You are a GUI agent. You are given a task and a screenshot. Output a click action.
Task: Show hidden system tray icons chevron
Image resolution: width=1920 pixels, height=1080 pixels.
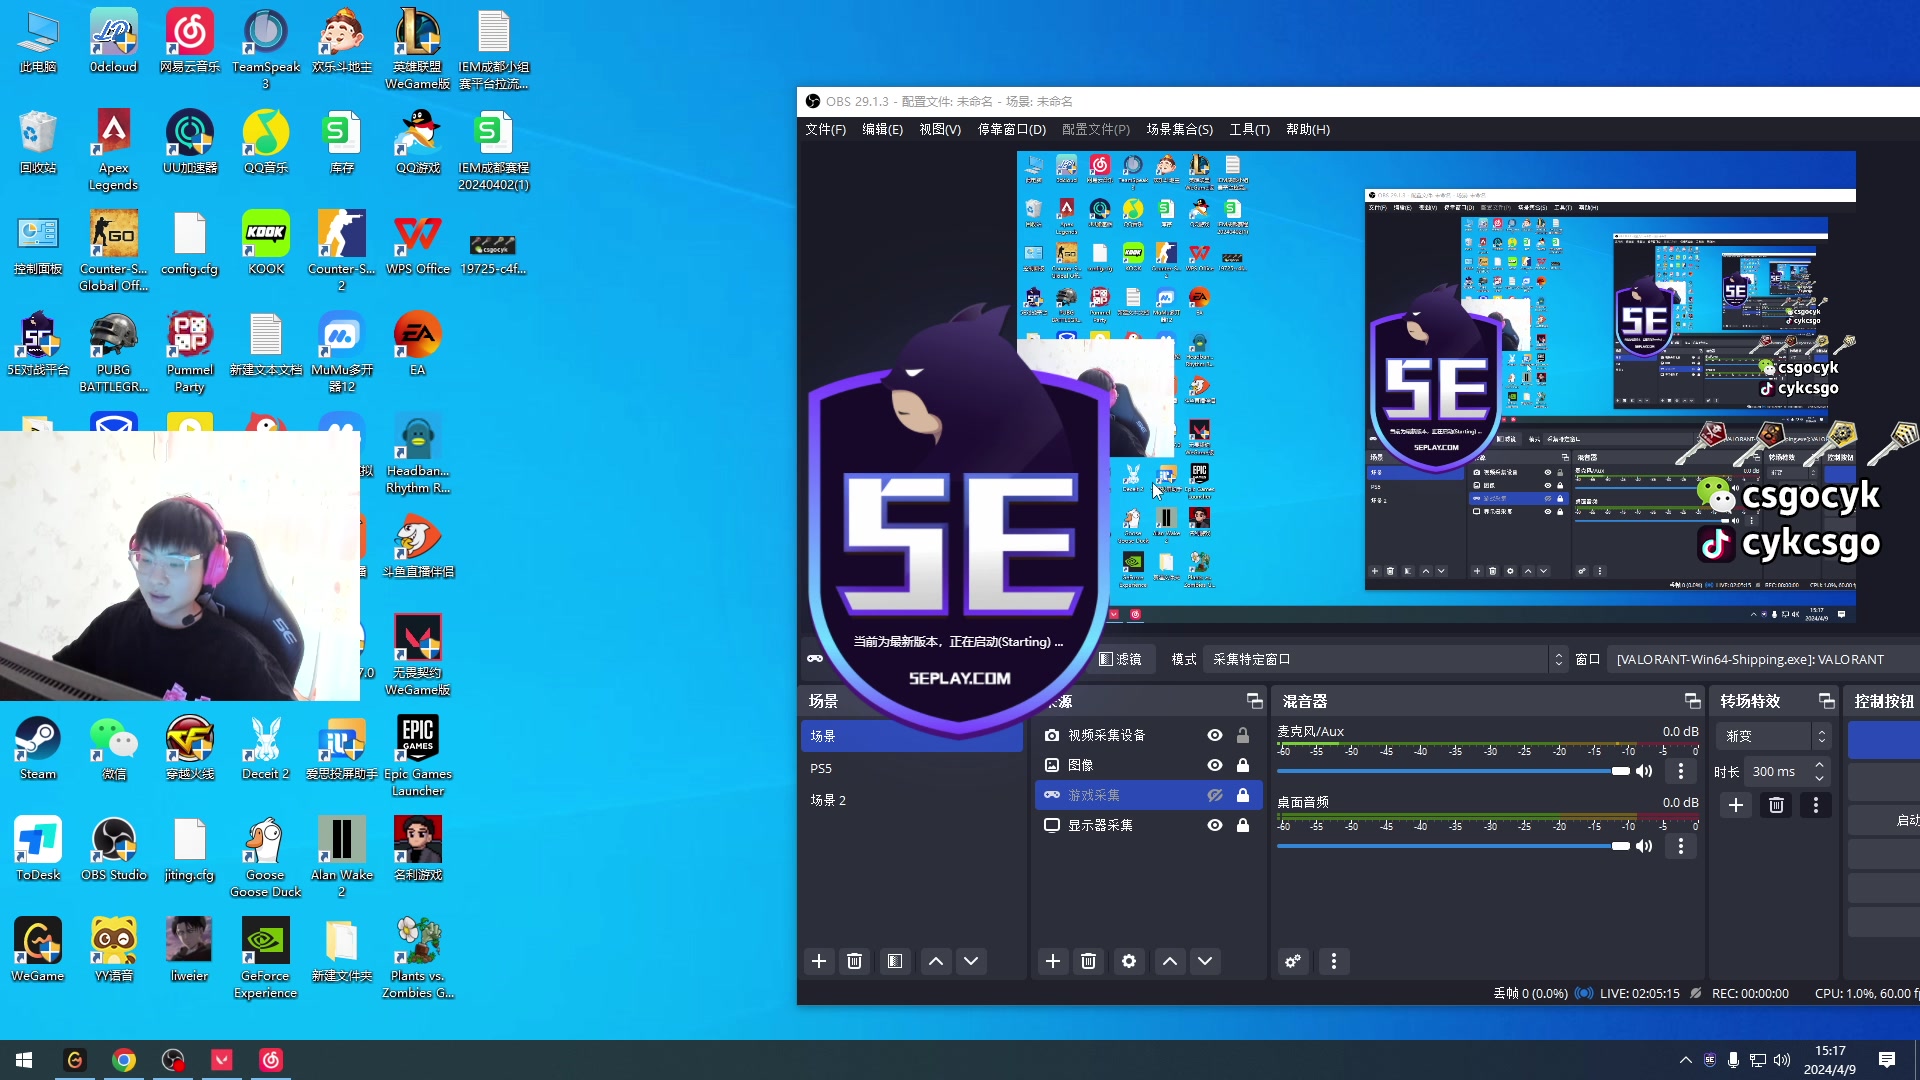(1686, 1060)
